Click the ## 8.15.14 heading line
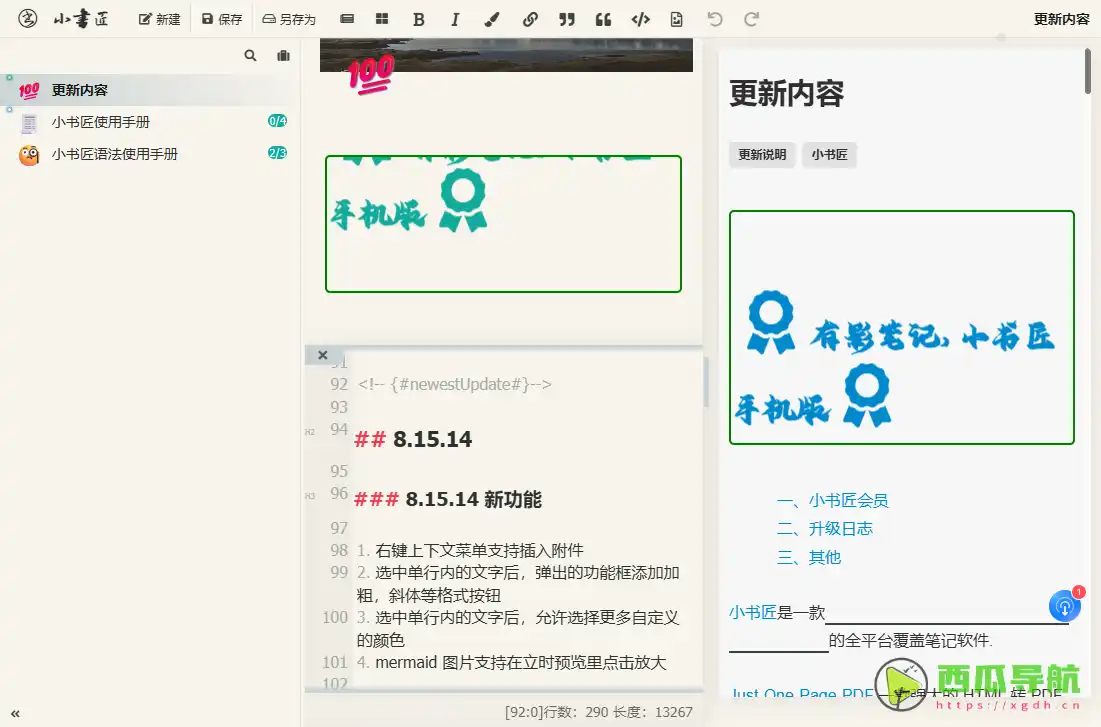The image size is (1101, 727). tap(414, 439)
